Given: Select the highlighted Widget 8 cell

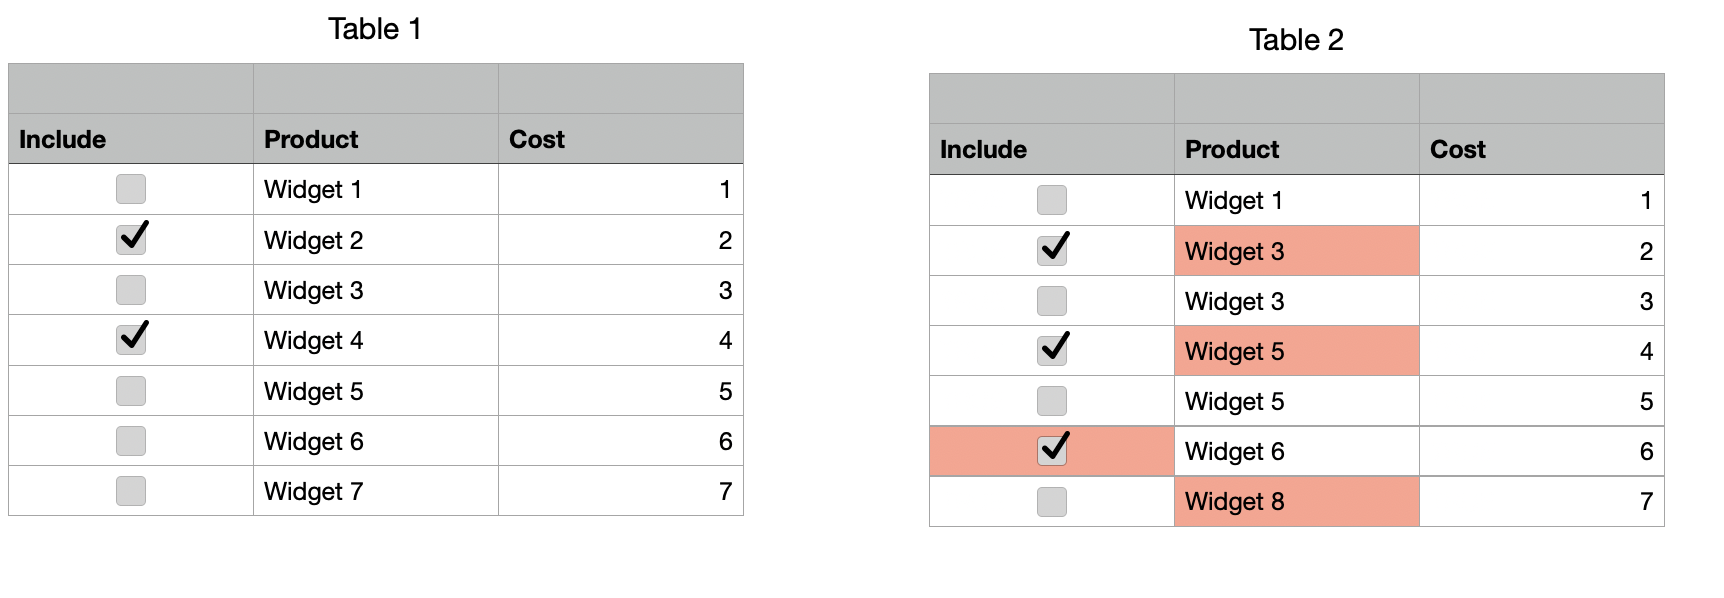Looking at the screenshot, I should (x=1296, y=501).
